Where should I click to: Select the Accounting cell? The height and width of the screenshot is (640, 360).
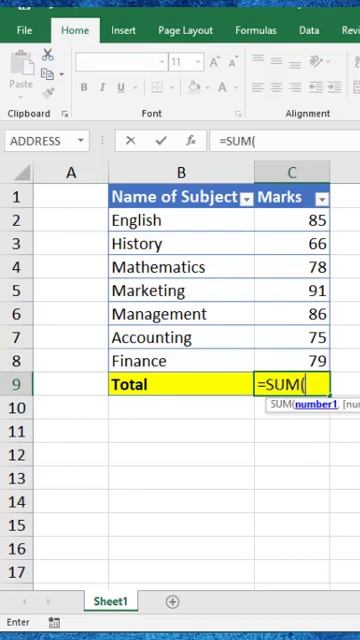click(181, 338)
